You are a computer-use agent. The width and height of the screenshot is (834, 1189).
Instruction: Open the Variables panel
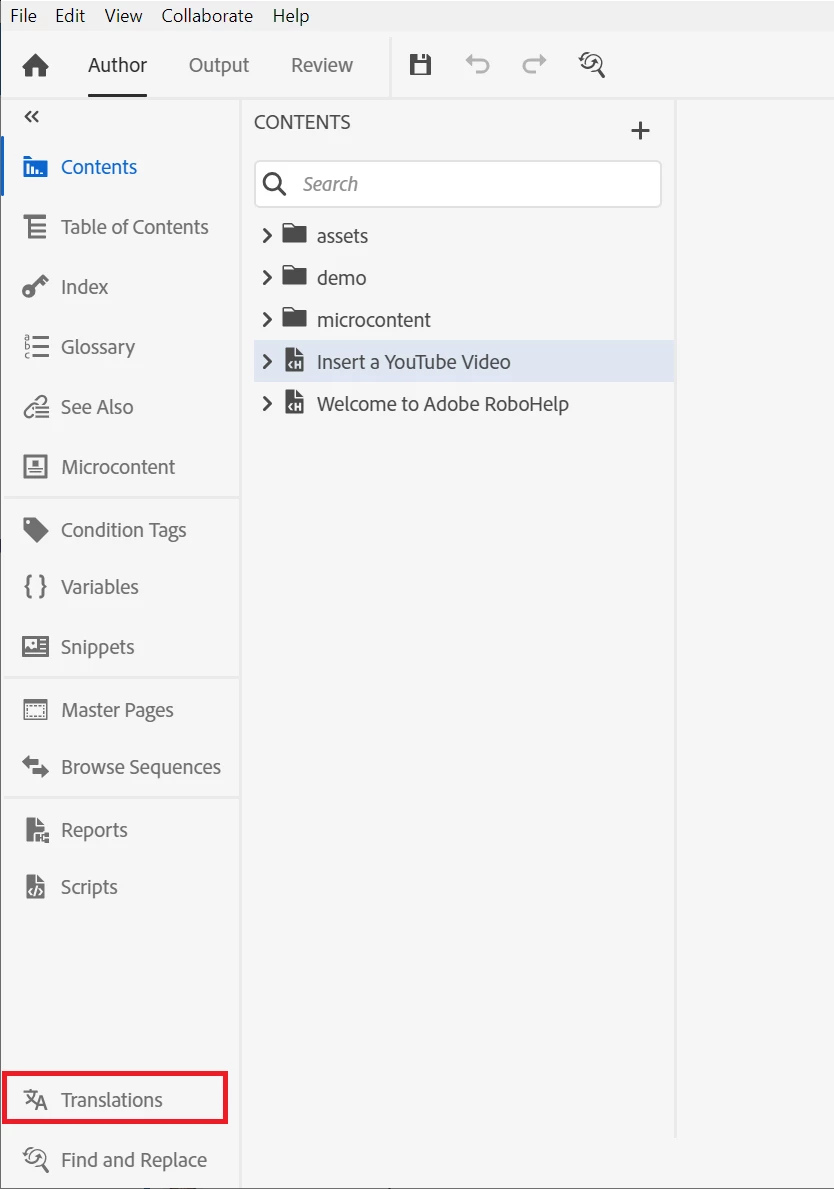coord(121,586)
